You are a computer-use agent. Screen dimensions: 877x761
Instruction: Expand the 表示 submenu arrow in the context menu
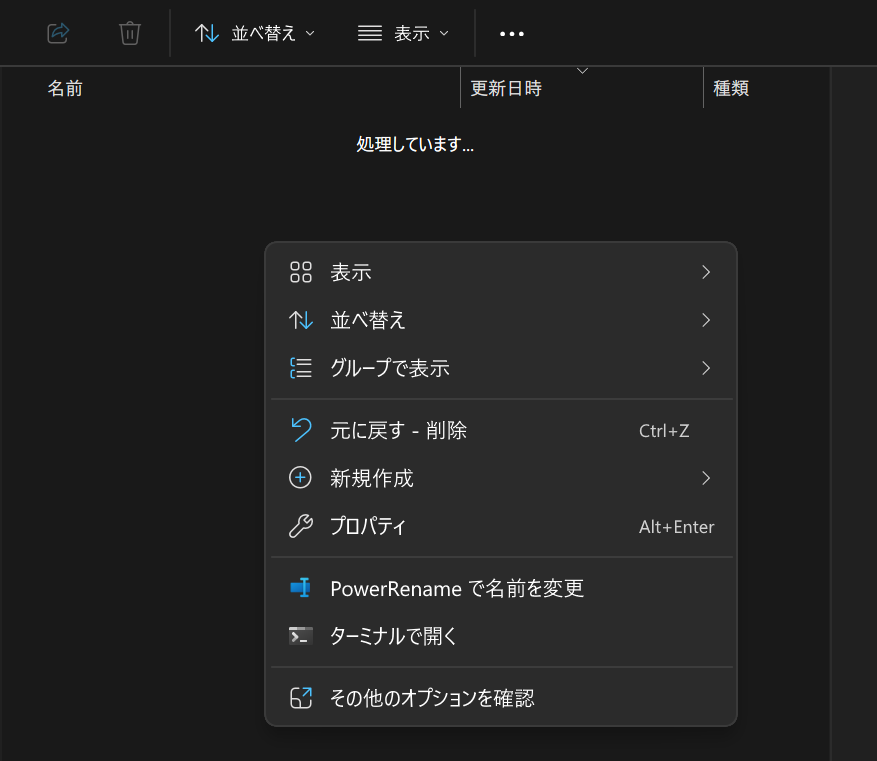(x=706, y=272)
